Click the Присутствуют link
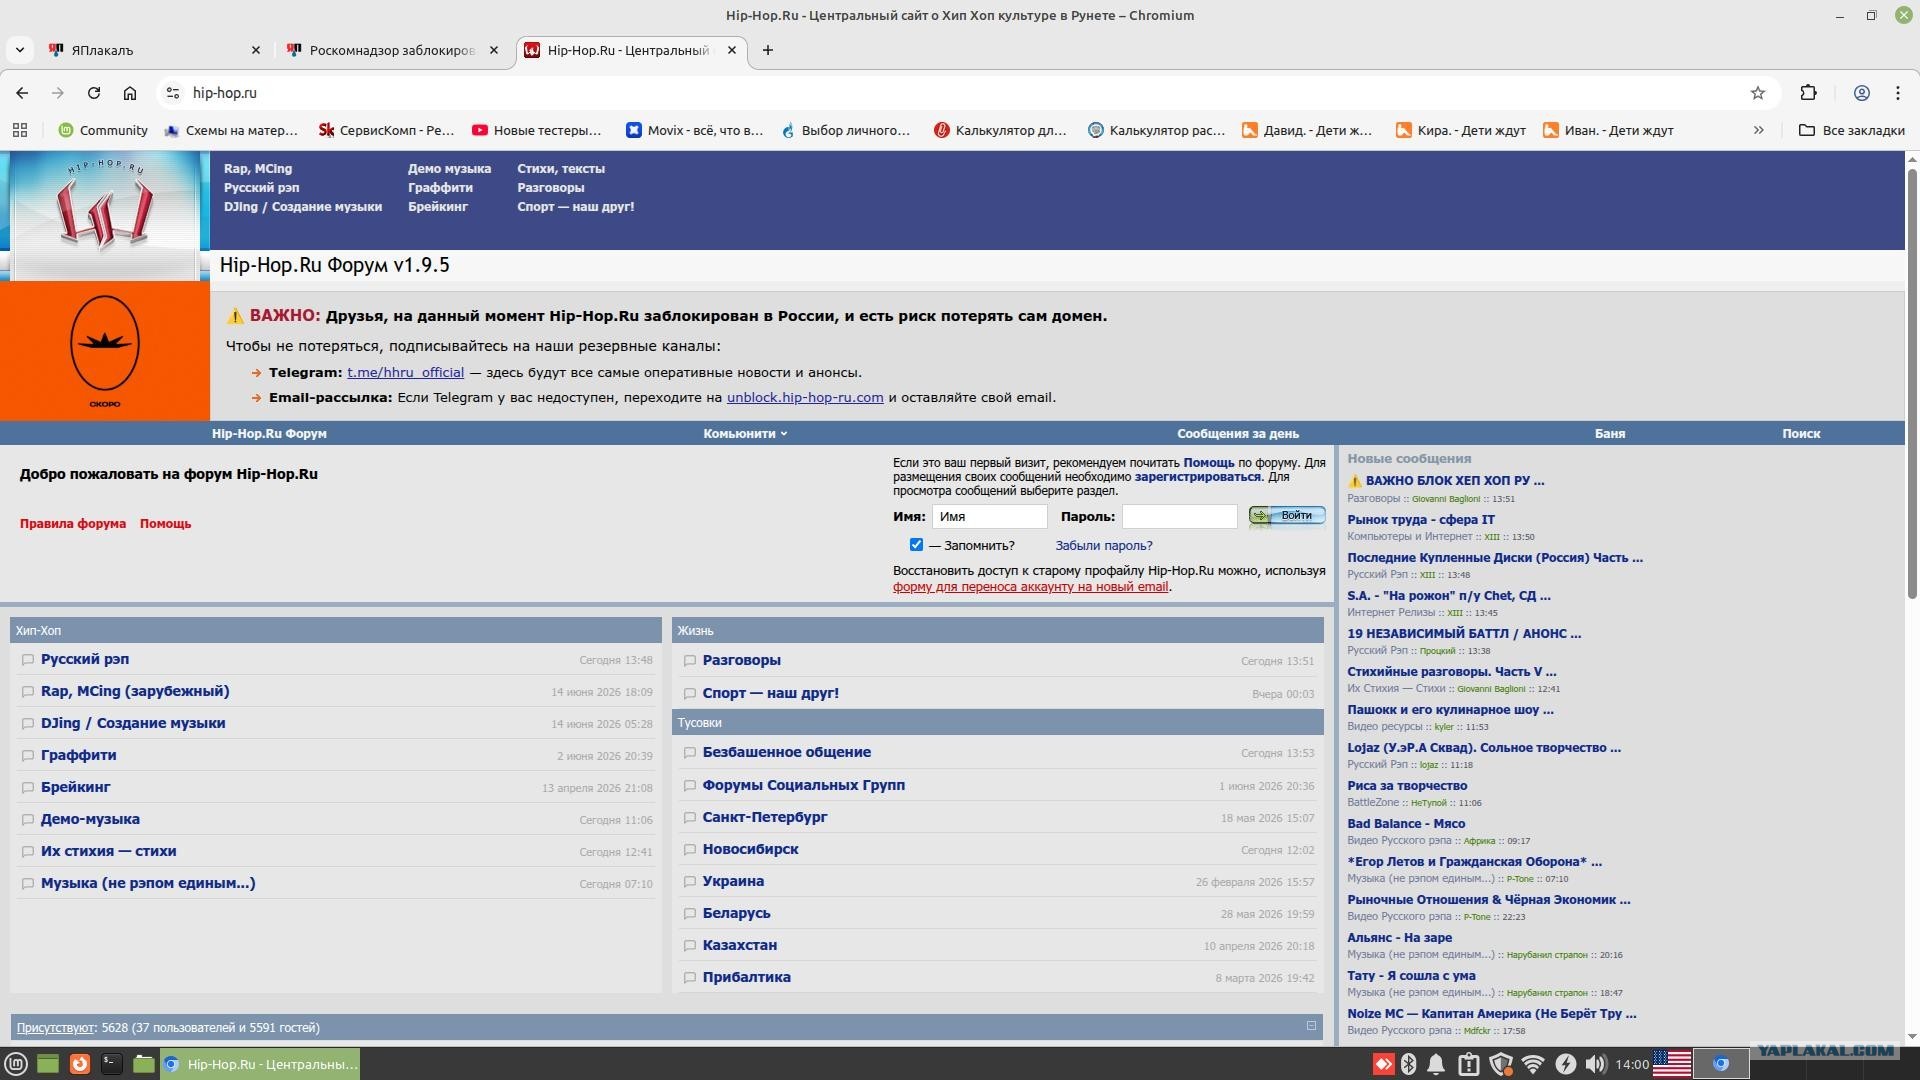Viewport: 1920px width, 1080px height. [55, 1027]
